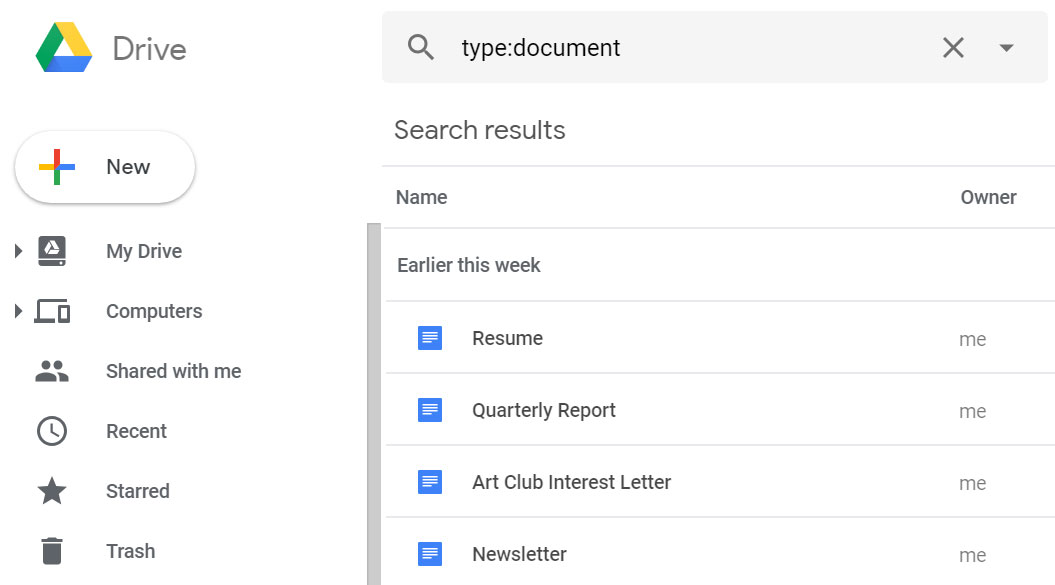
Task: Open the Starred star icon
Action: [52, 491]
